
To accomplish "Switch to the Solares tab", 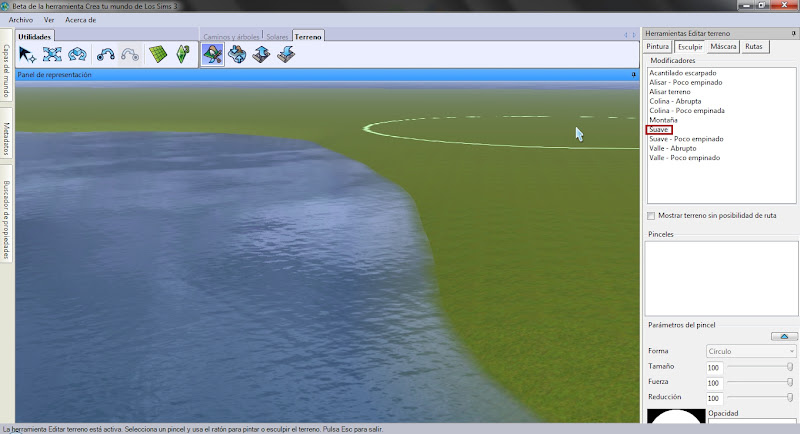I will 277,37.
